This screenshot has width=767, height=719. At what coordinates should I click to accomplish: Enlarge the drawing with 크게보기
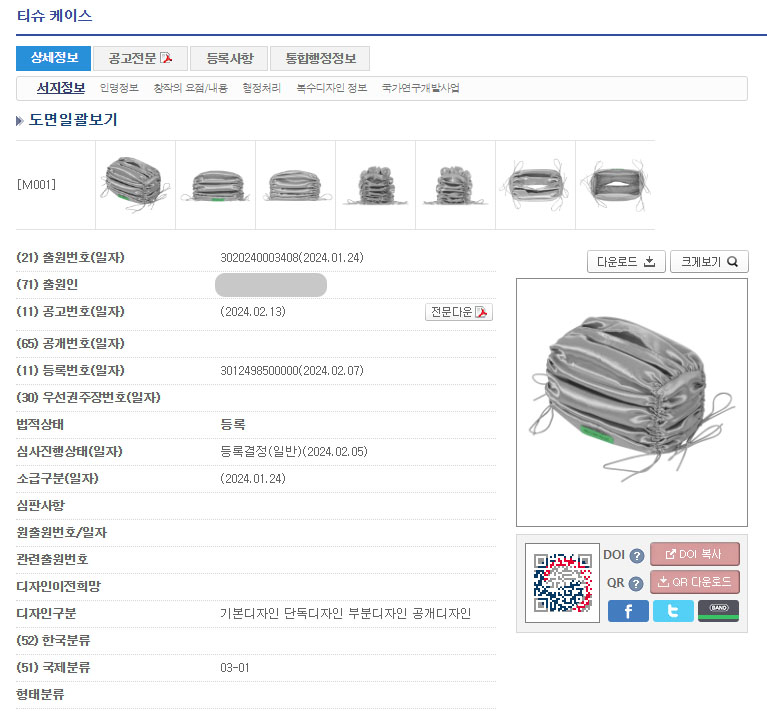[708, 262]
